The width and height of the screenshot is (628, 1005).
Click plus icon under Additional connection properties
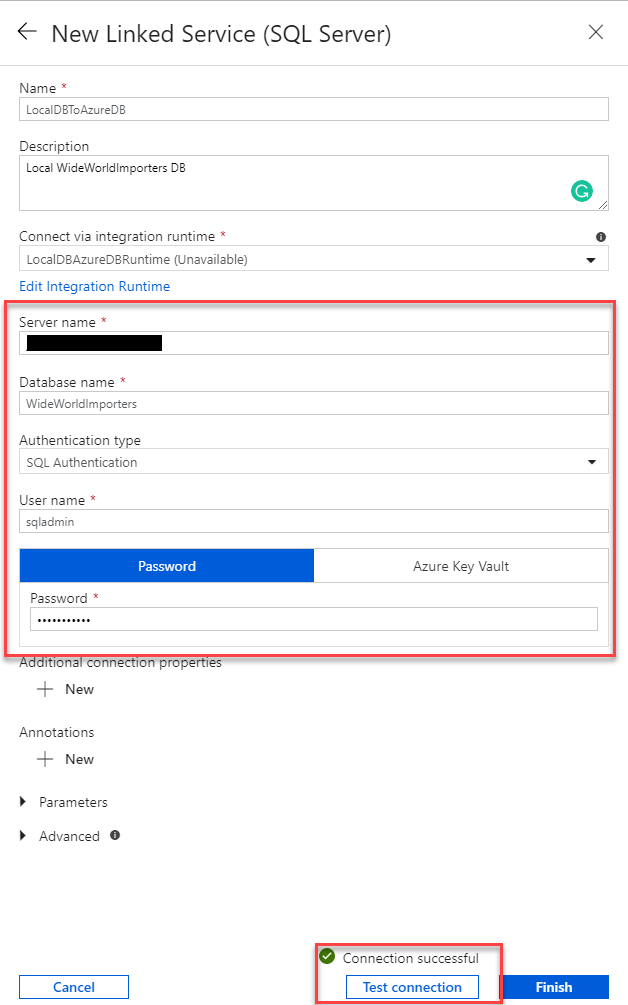tap(45, 689)
